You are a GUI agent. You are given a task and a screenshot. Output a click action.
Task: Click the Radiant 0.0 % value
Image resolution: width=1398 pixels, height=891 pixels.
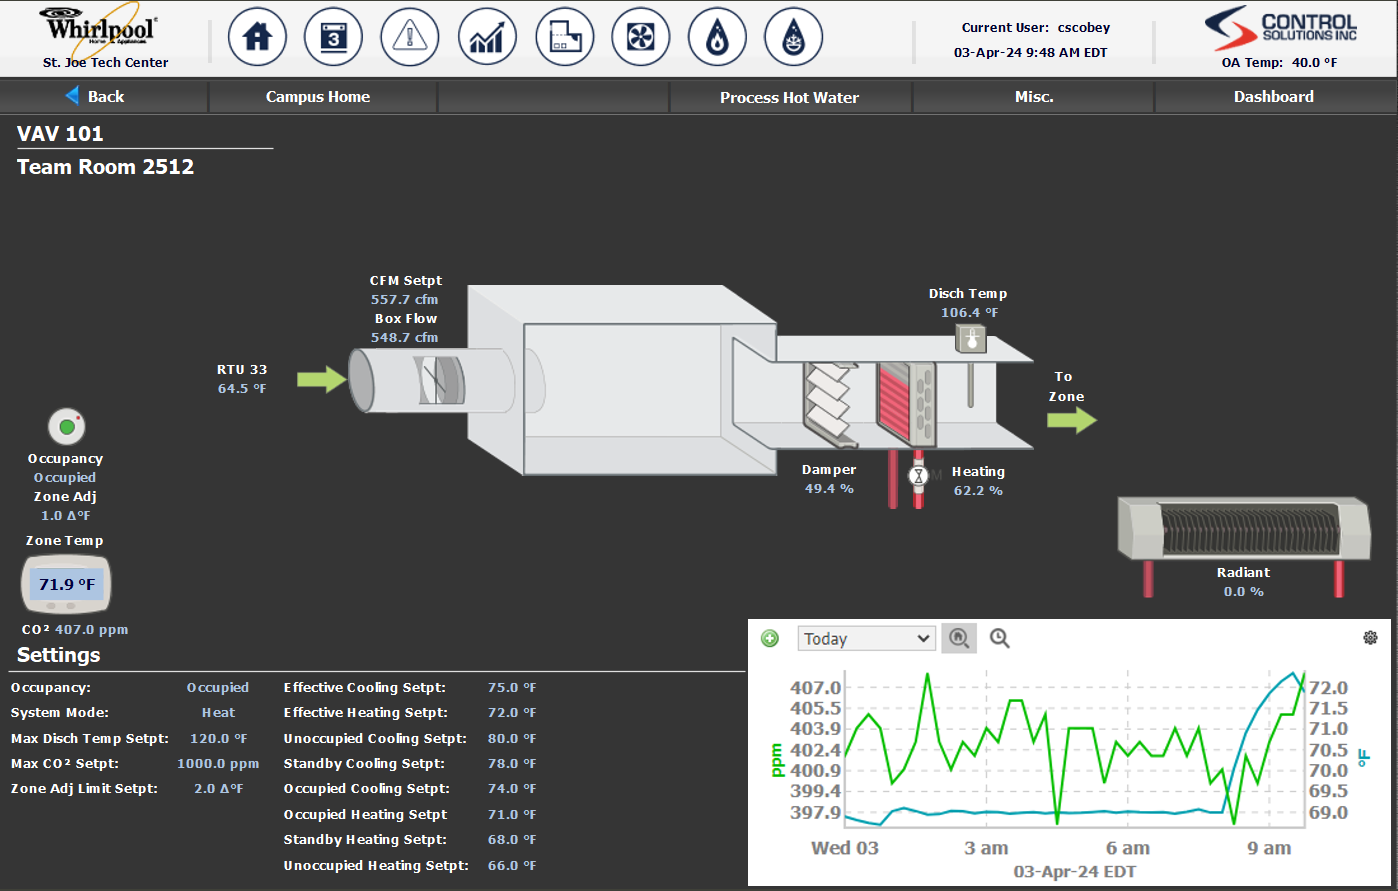click(1243, 591)
